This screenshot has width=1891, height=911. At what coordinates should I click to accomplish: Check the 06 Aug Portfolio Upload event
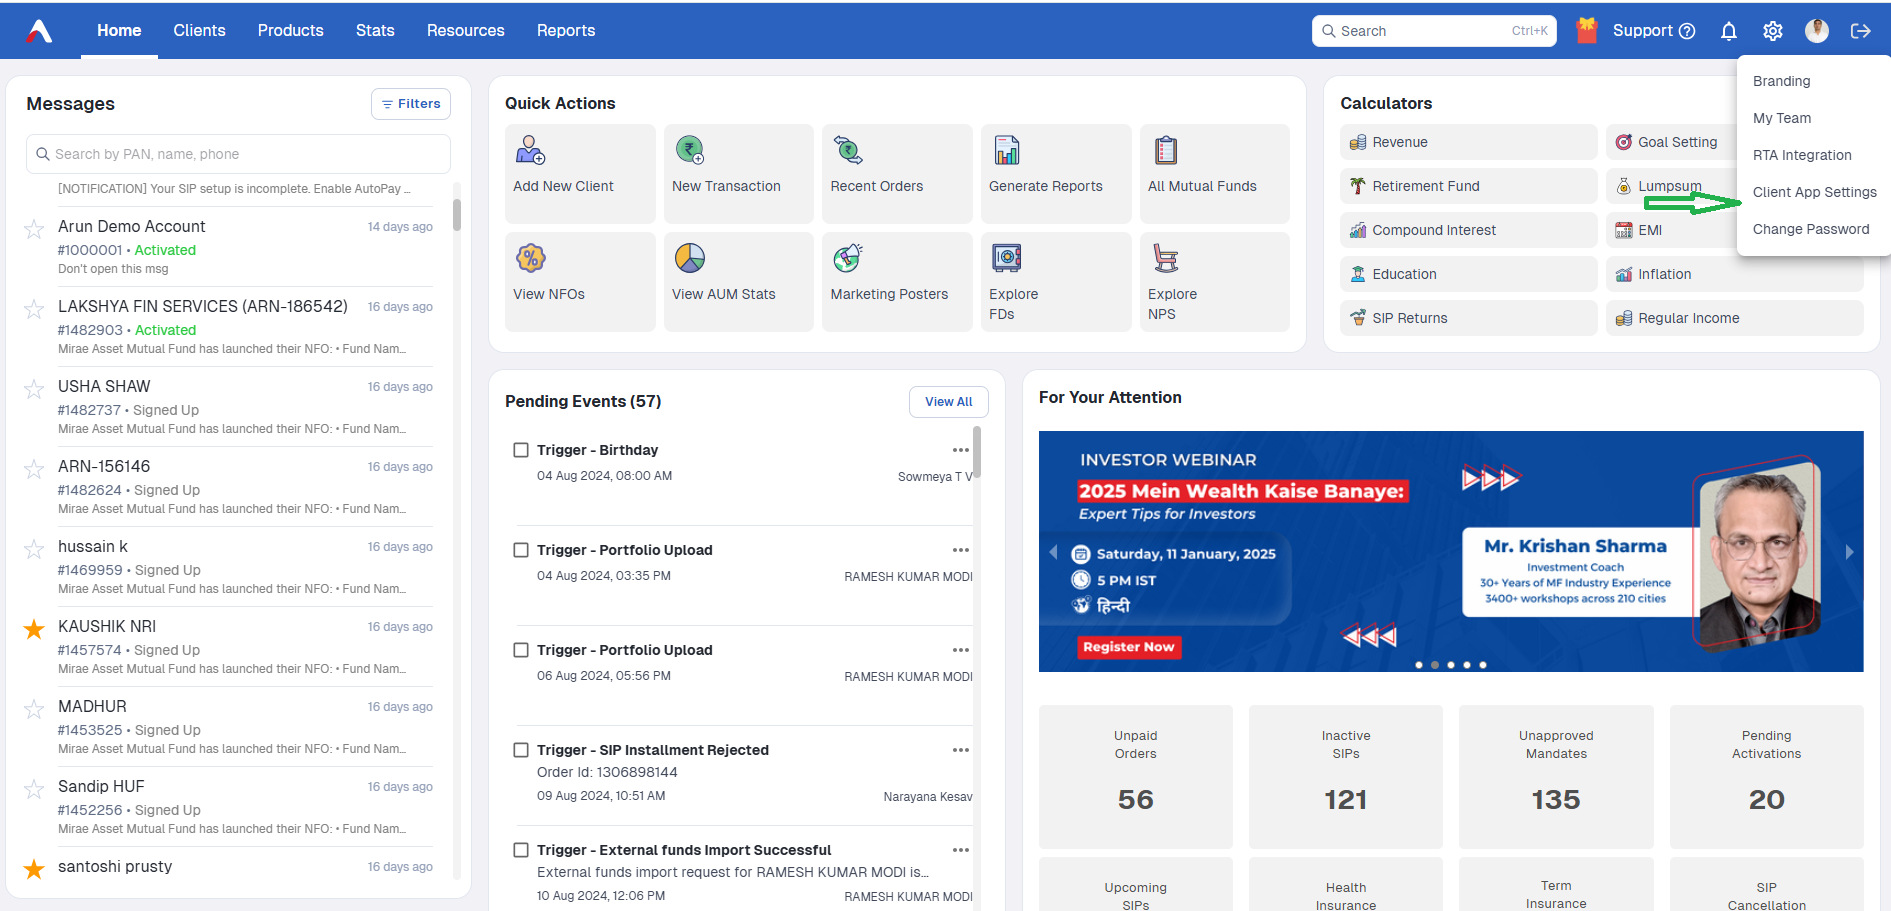coord(521,650)
